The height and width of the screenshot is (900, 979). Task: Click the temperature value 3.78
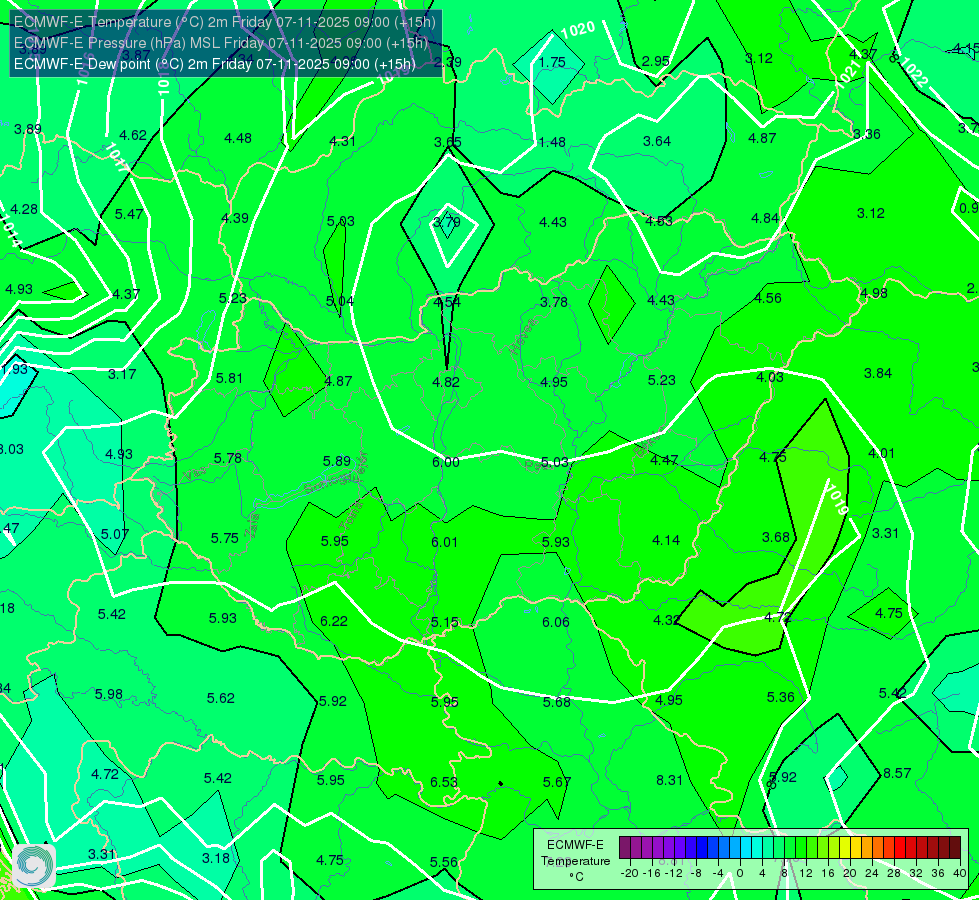coord(554,302)
